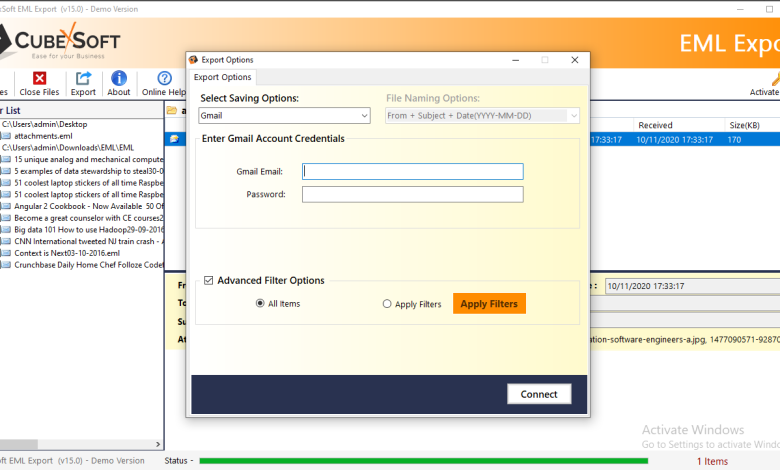The image size is (780, 470).
Task: Select C:\Users\admin\Downloads\EML\EML folder path
Action: (68, 147)
